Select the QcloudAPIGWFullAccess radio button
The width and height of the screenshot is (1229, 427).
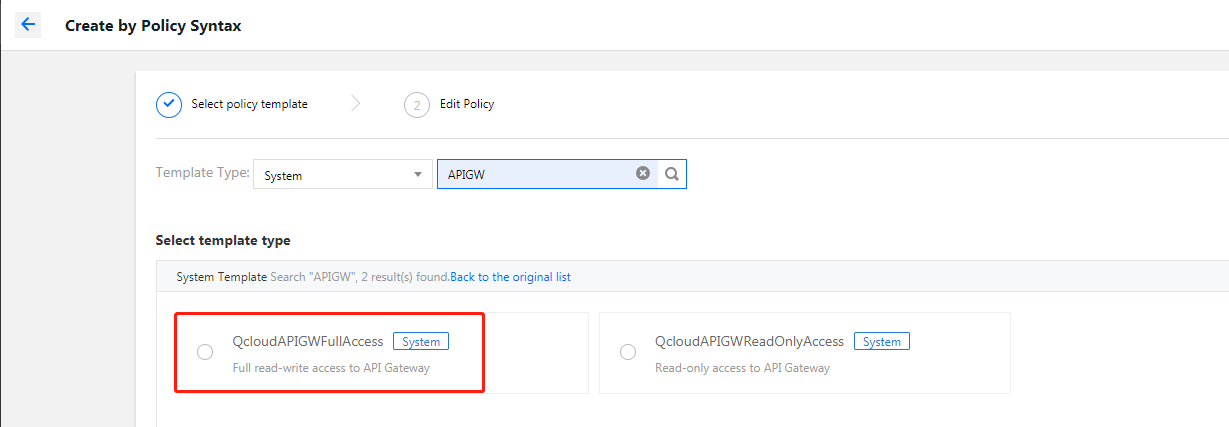[205, 352]
